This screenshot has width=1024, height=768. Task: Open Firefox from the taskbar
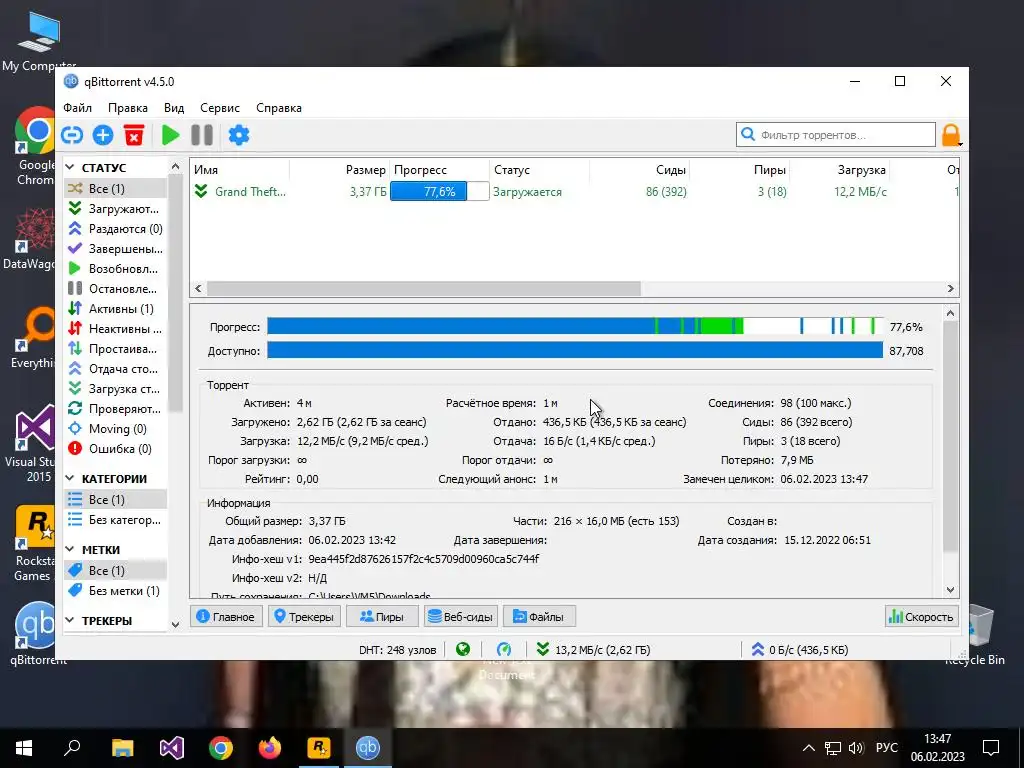270,748
